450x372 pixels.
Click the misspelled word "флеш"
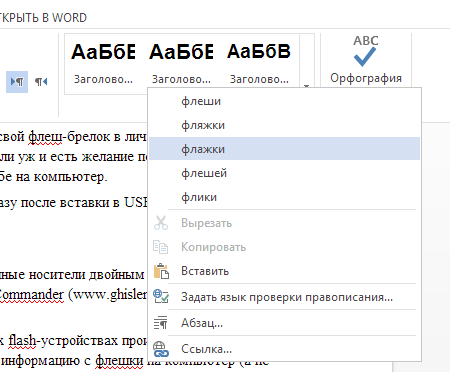(45, 137)
